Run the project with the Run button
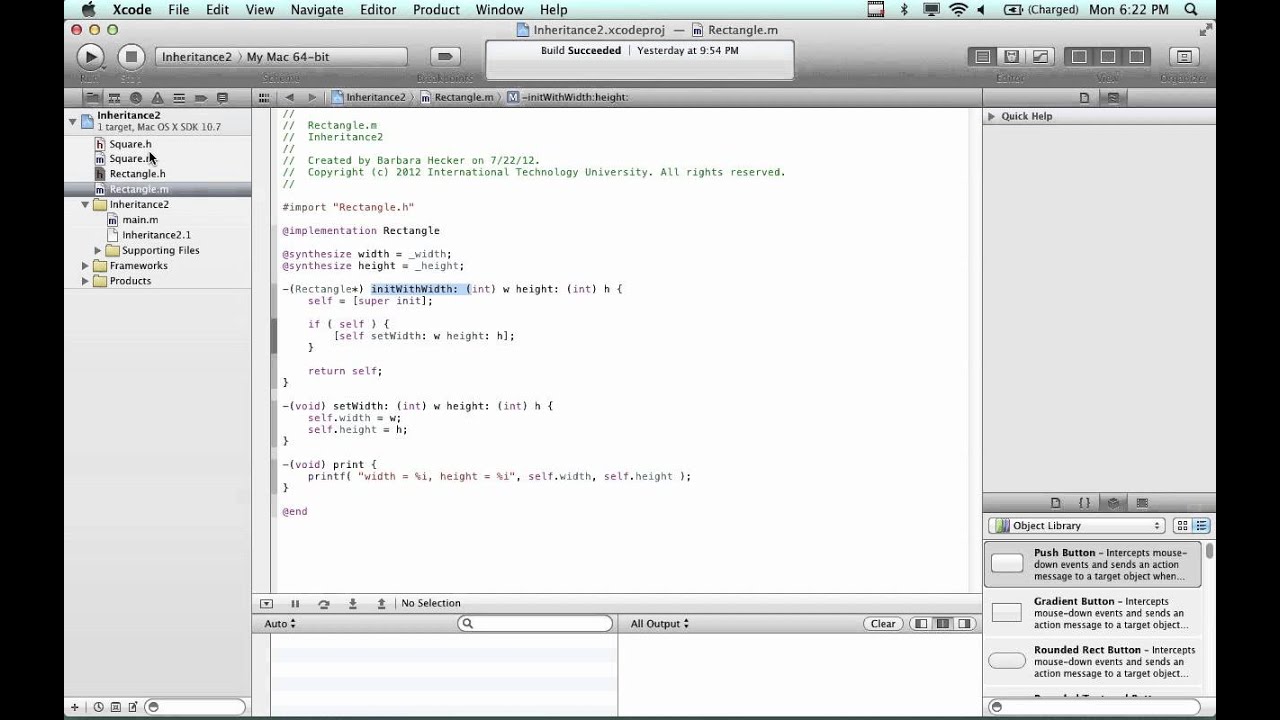1280x720 pixels. (x=90, y=57)
